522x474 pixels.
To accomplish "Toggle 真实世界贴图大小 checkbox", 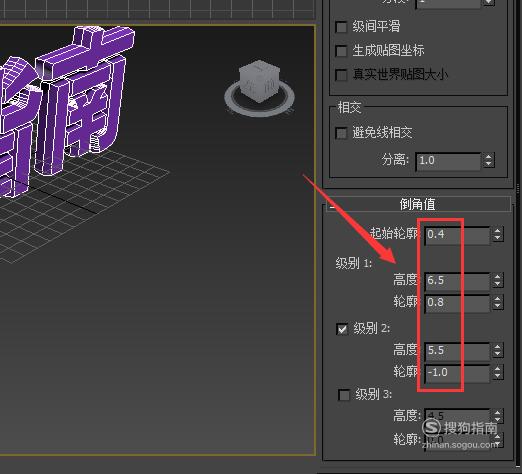I will pos(341,75).
